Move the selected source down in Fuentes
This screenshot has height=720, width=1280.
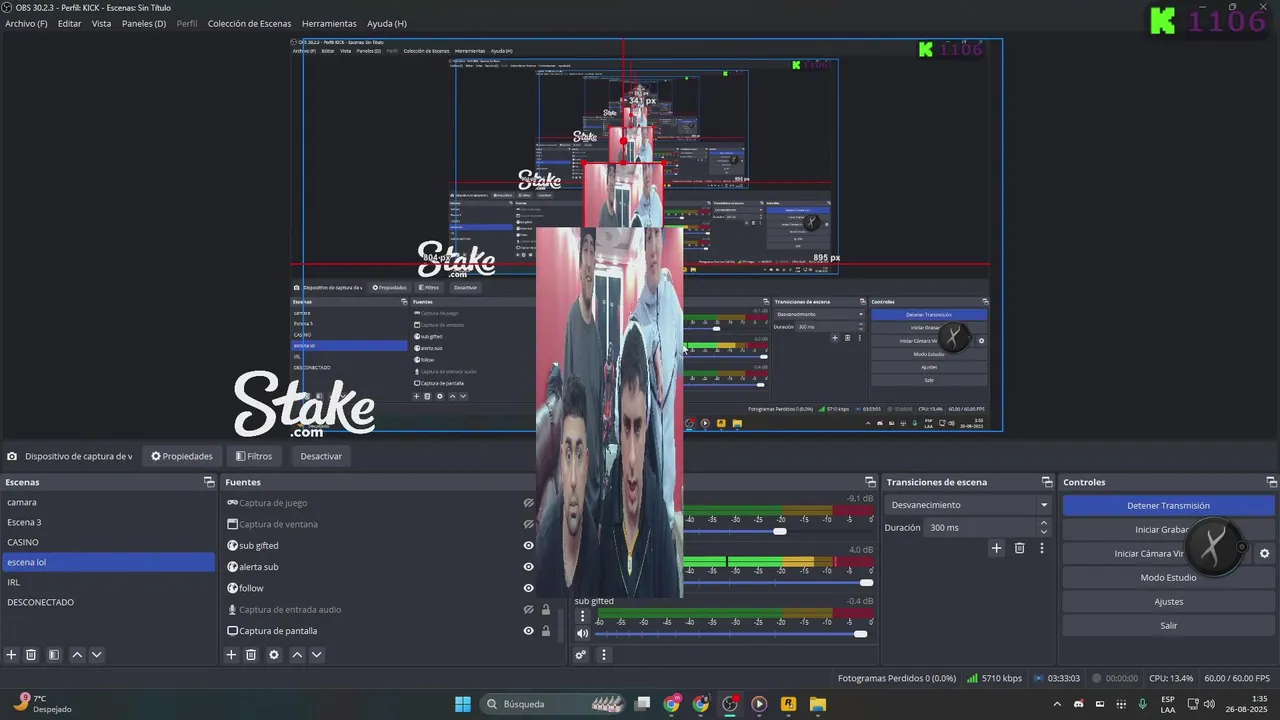coord(317,655)
